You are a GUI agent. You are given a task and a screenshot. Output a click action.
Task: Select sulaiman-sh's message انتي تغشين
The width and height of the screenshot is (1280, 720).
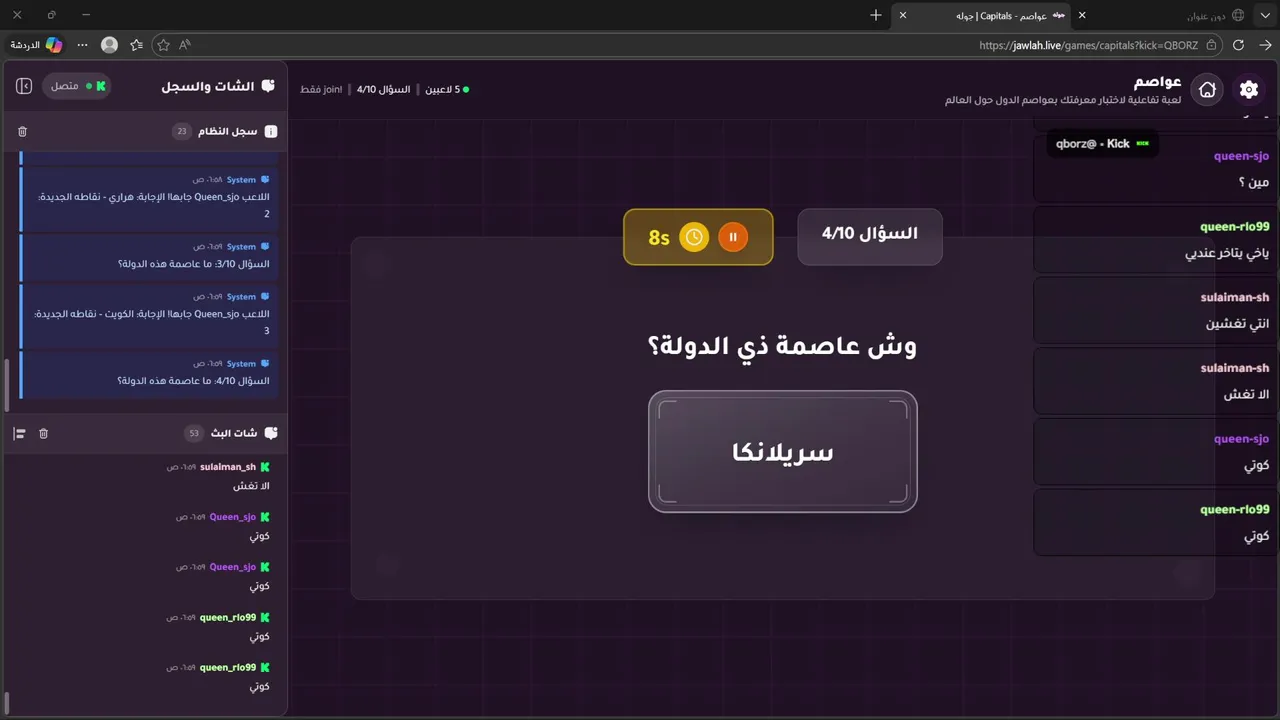click(1238, 323)
